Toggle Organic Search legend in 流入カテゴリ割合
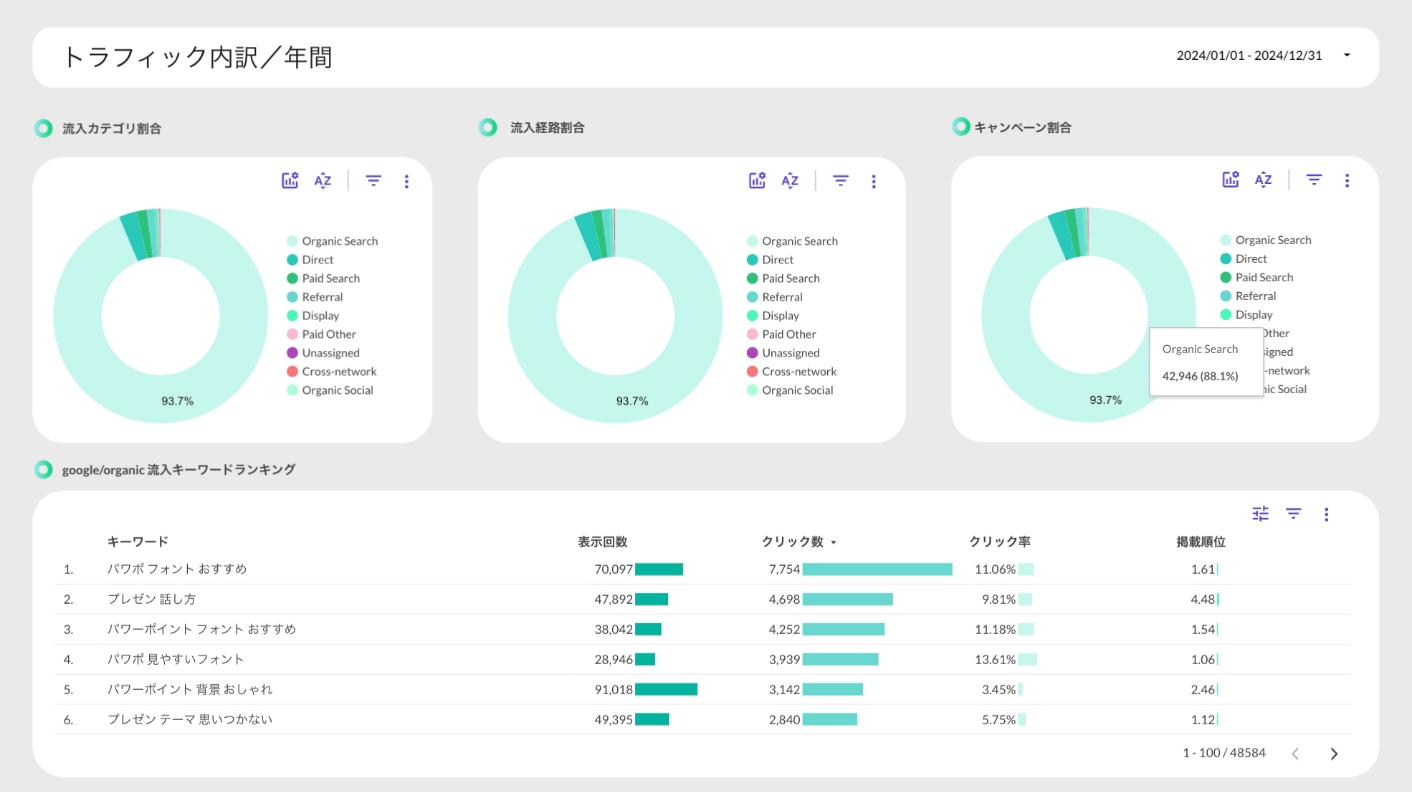Screen dimensions: 1412x792 (x=339, y=241)
